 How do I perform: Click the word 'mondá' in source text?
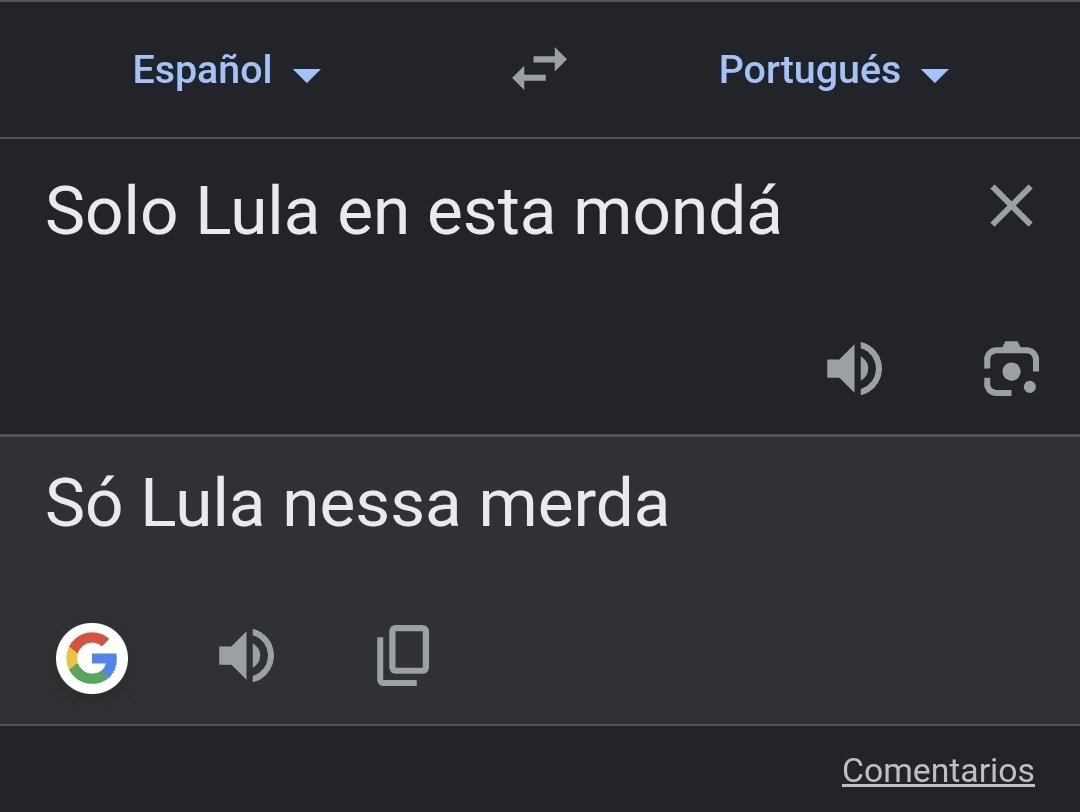tap(676, 210)
